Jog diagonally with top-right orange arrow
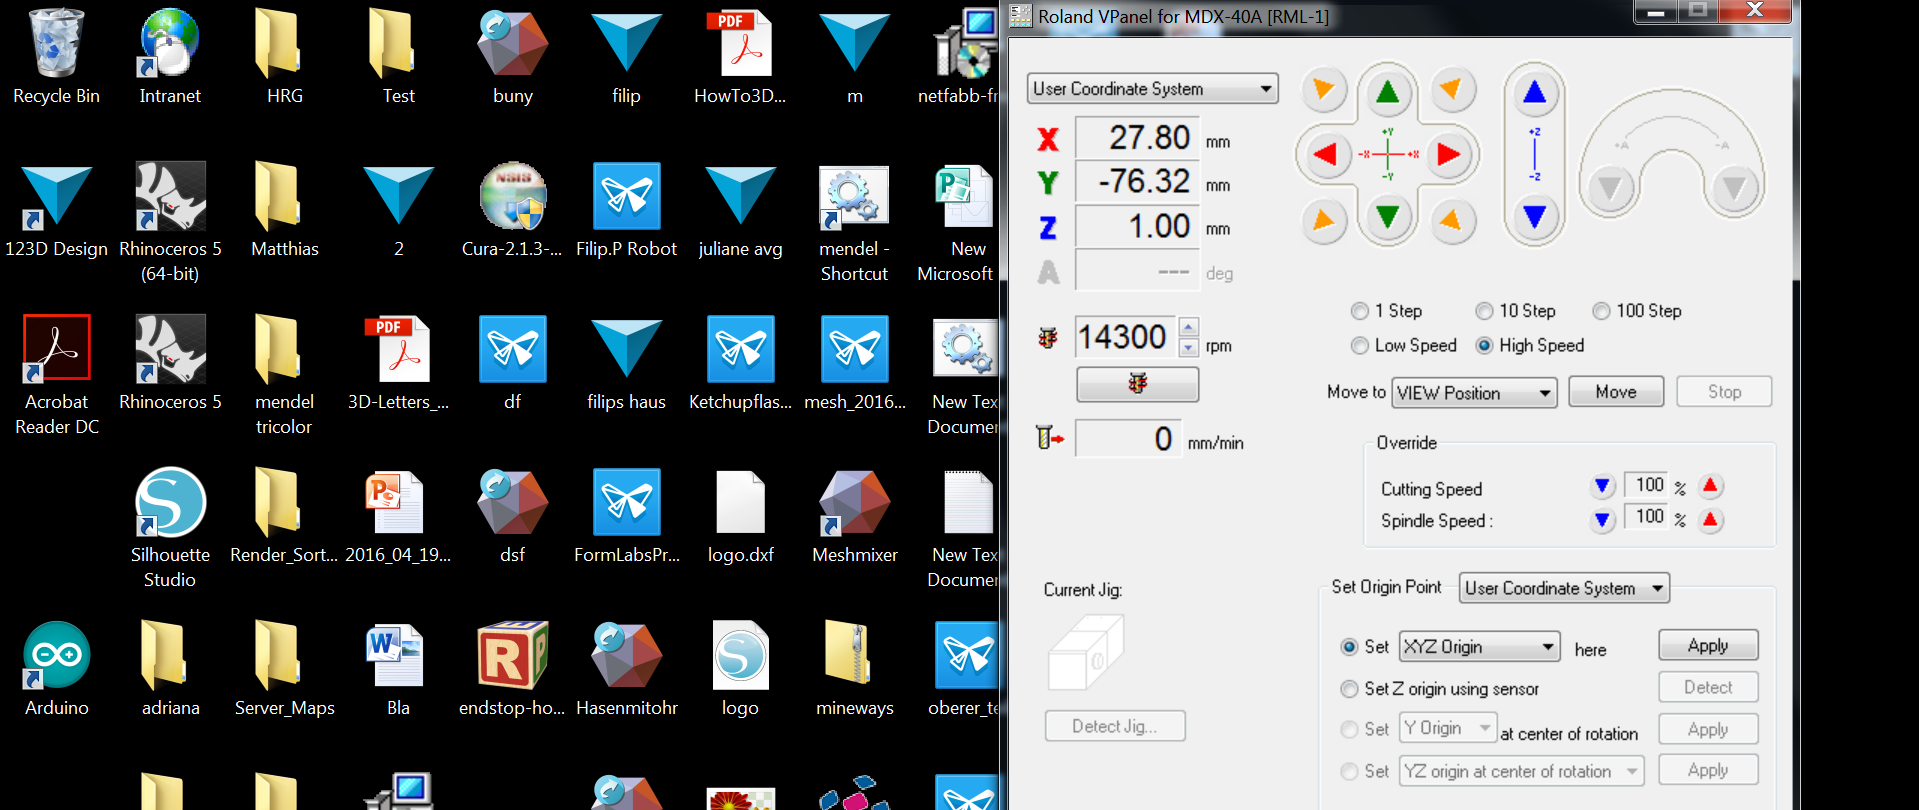This screenshot has width=1919, height=810. [1452, 90]
